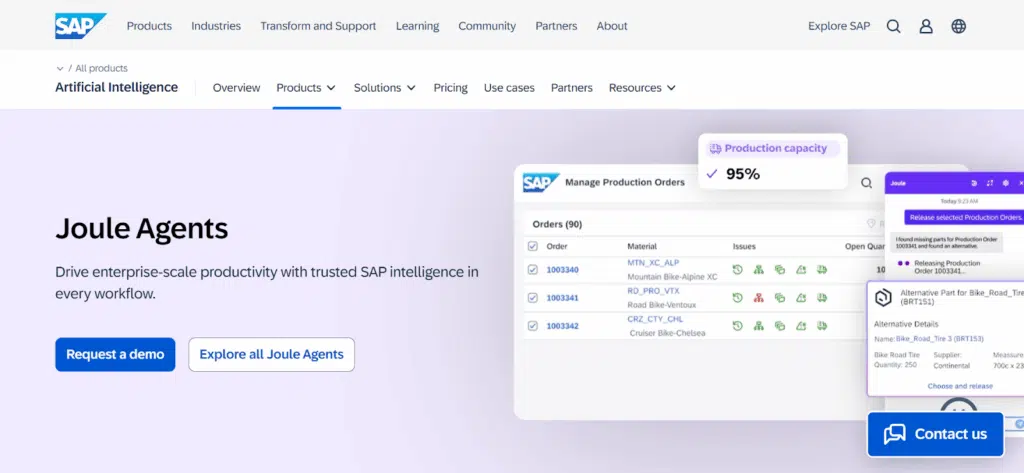Click the settings gear icon in Joule header

(1006, 183)
